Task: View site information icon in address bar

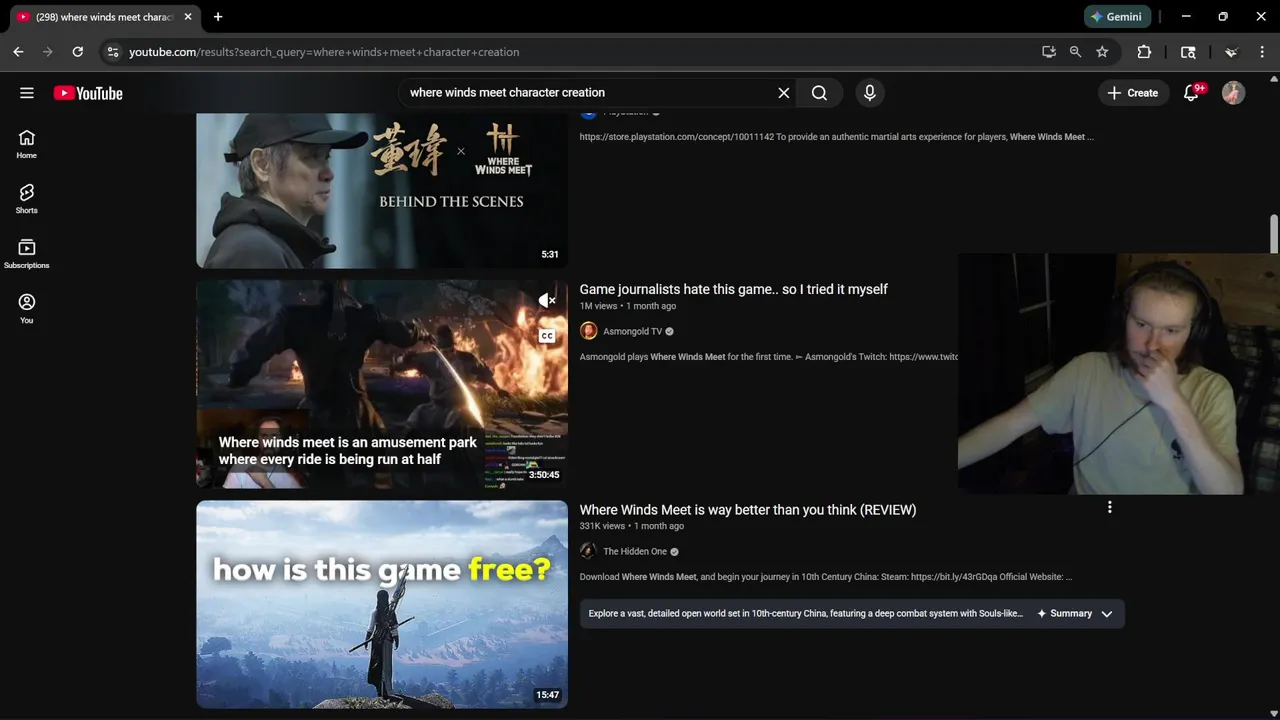Action: click(112, 52)
